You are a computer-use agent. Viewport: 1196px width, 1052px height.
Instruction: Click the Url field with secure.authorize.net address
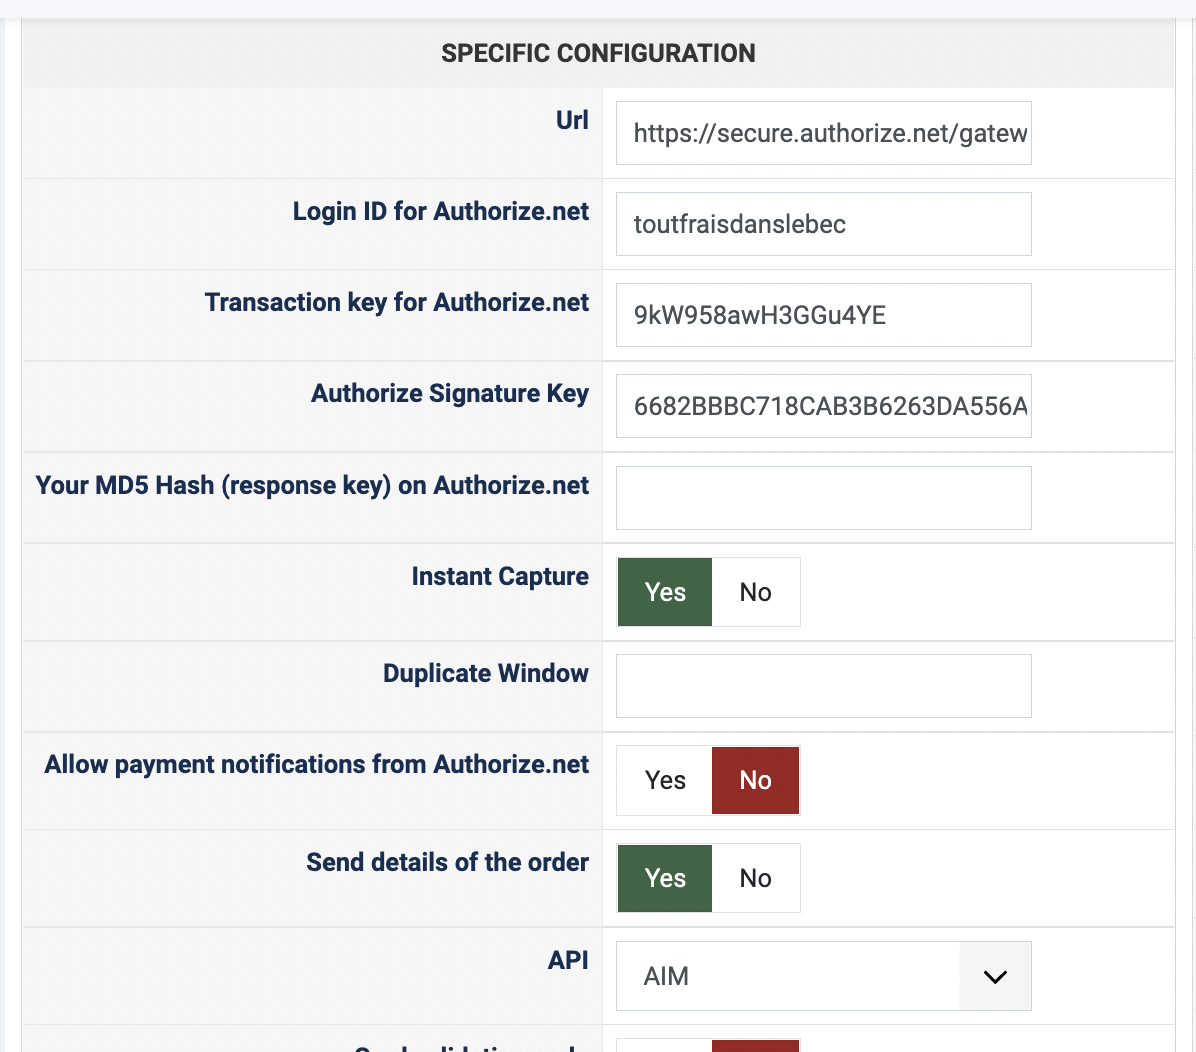(x=823, y=133)
